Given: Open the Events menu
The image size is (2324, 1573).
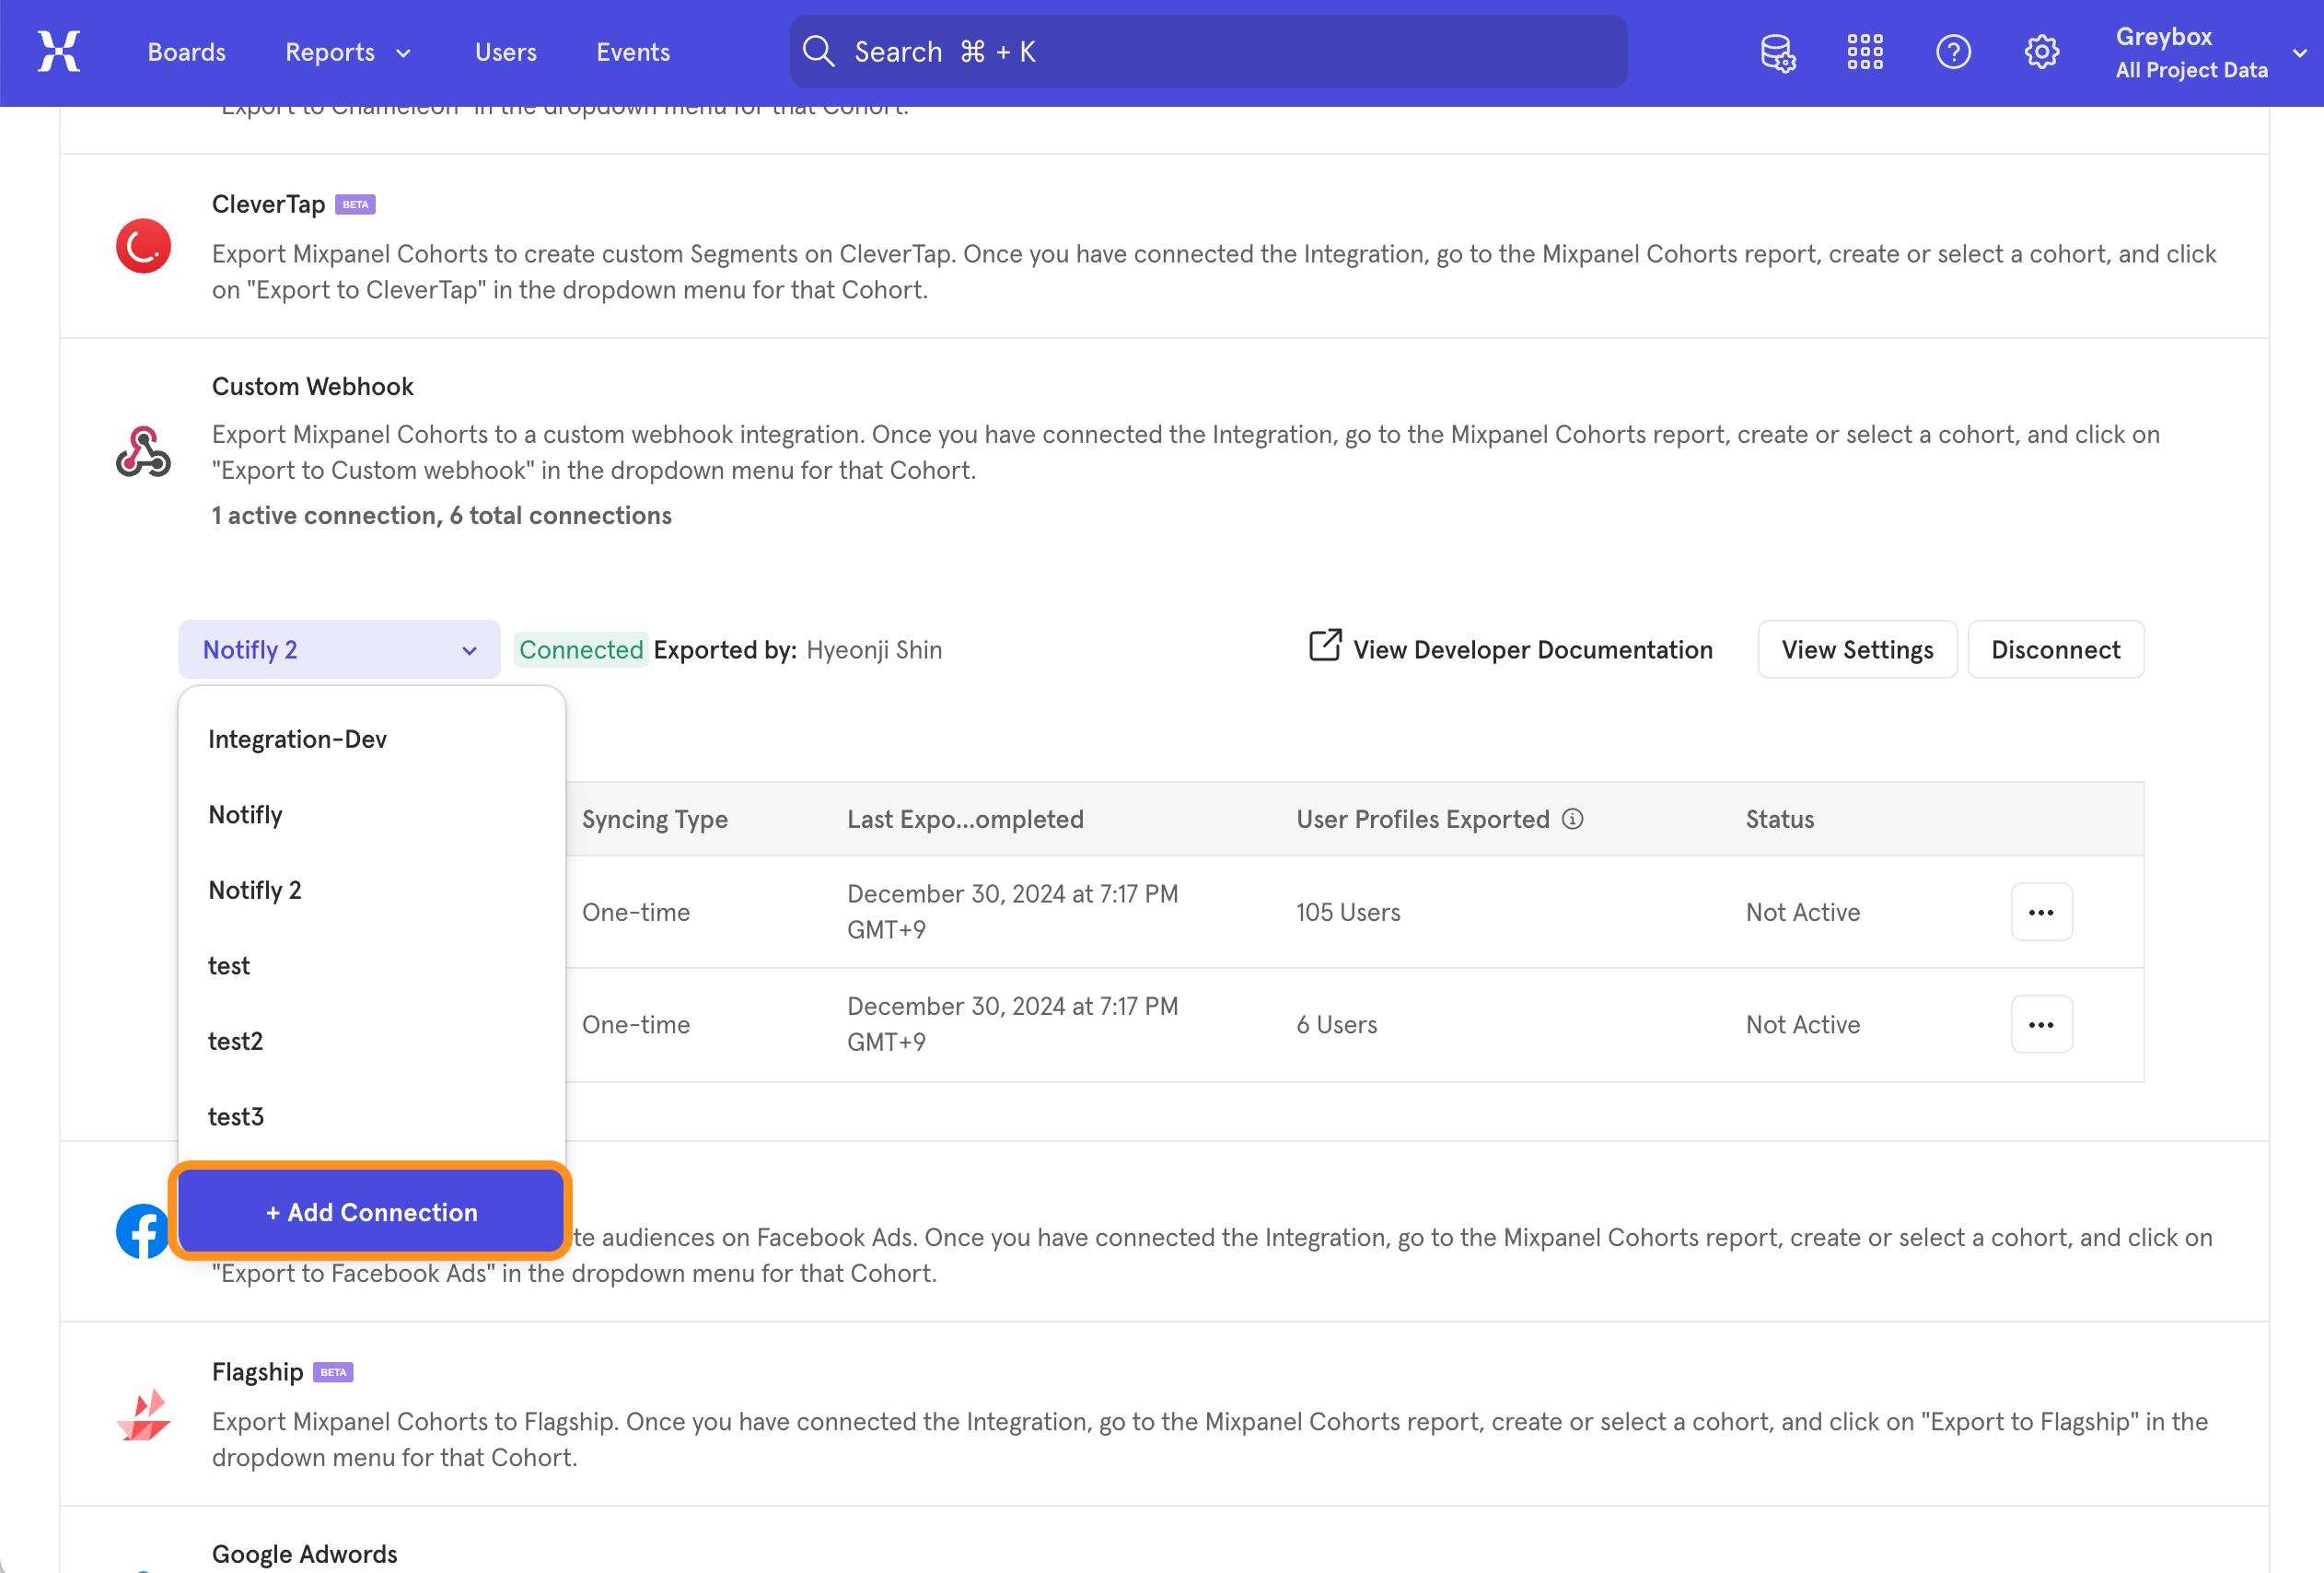Looking at the screenshot, I should click(632, 51).
